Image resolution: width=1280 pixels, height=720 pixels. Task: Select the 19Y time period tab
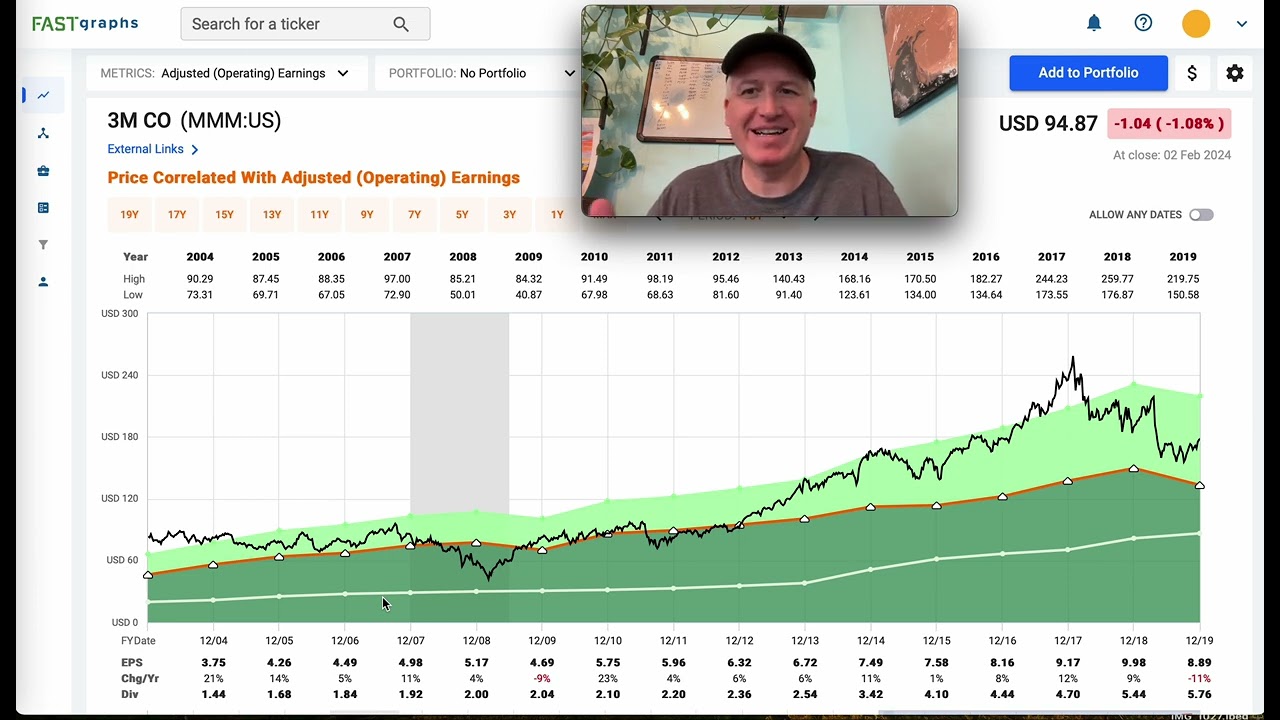(129, 215)
